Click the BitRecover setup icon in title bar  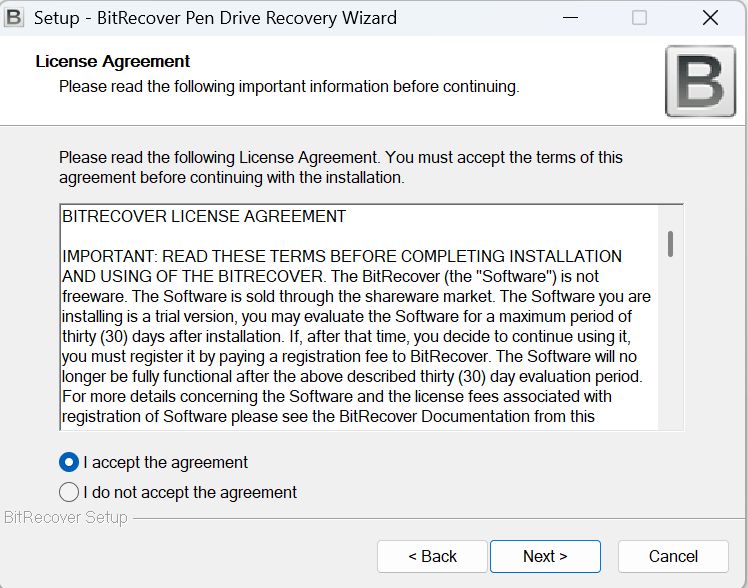click(15, 18)
